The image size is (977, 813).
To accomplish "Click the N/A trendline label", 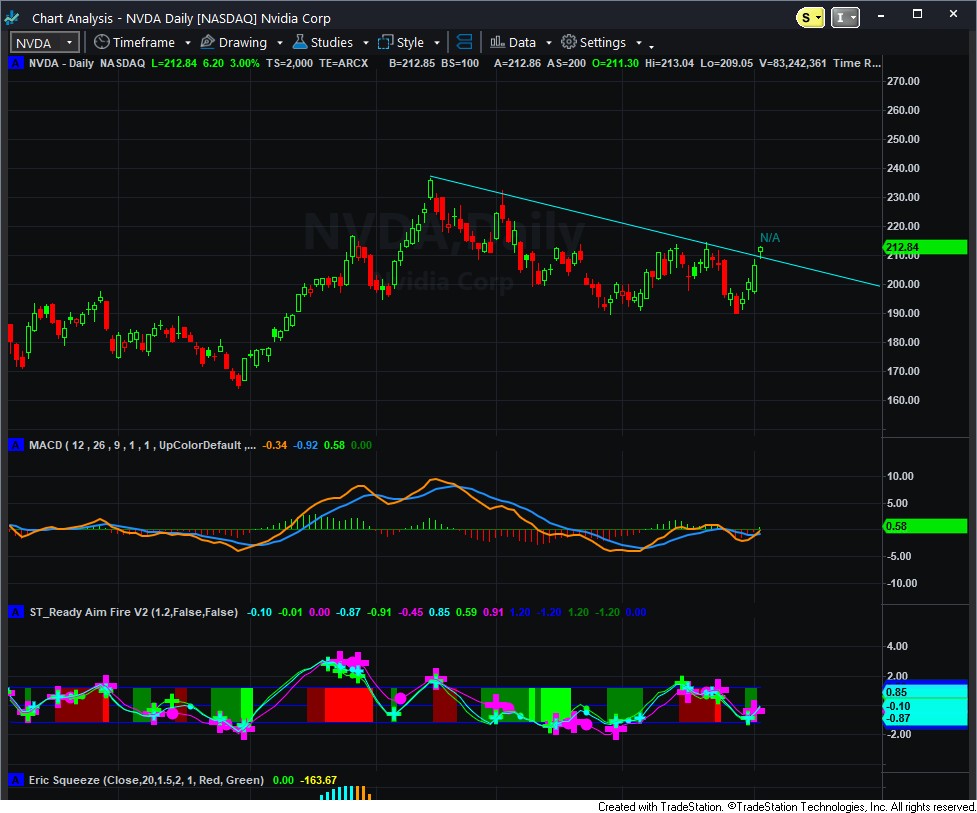I will pyautogui.click(x=770, y=237).
